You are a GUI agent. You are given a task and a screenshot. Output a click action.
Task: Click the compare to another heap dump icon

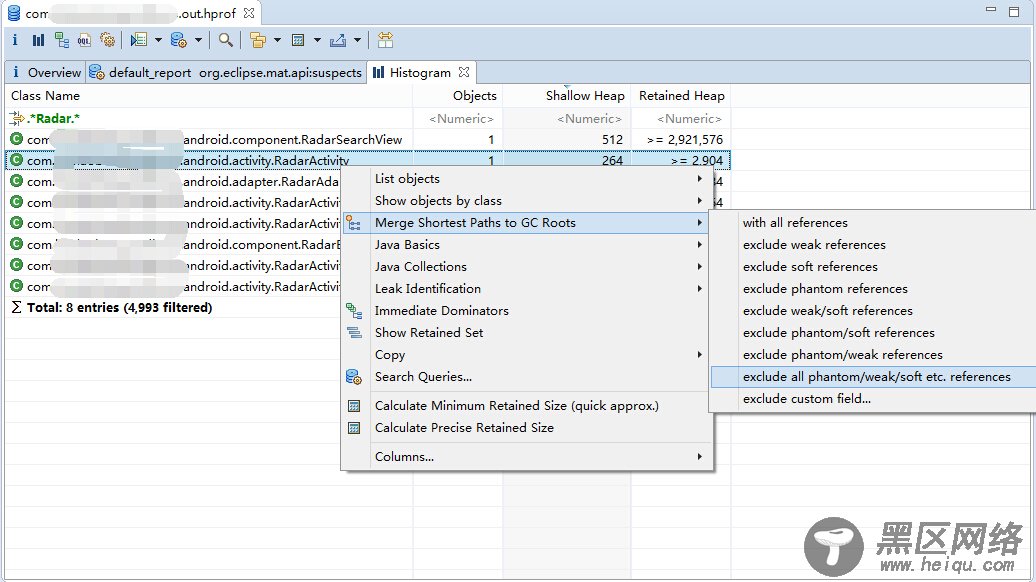[x=385, y=40]
